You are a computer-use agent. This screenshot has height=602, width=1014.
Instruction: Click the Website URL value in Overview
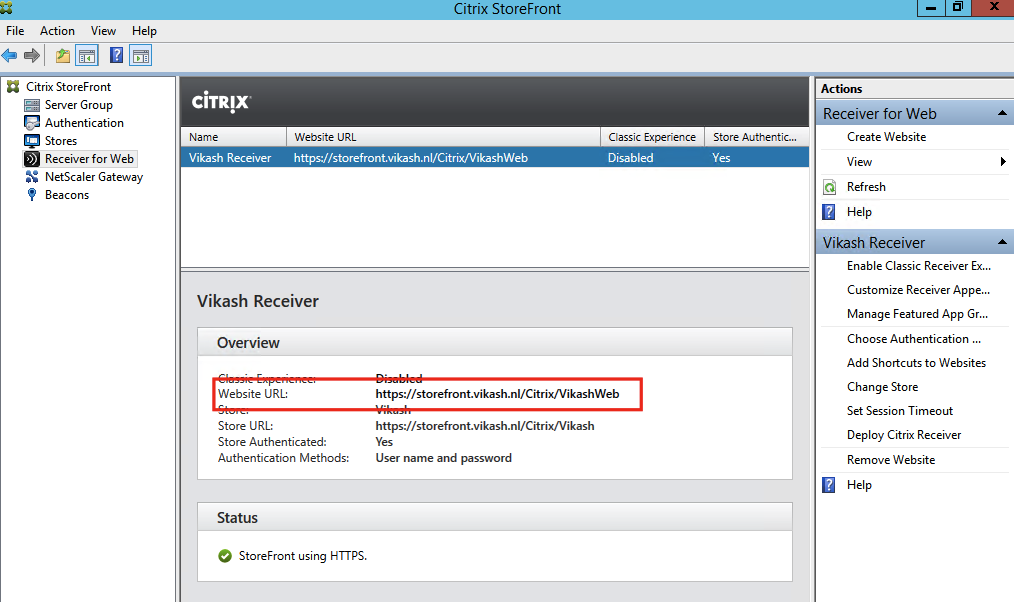point(497,394)
